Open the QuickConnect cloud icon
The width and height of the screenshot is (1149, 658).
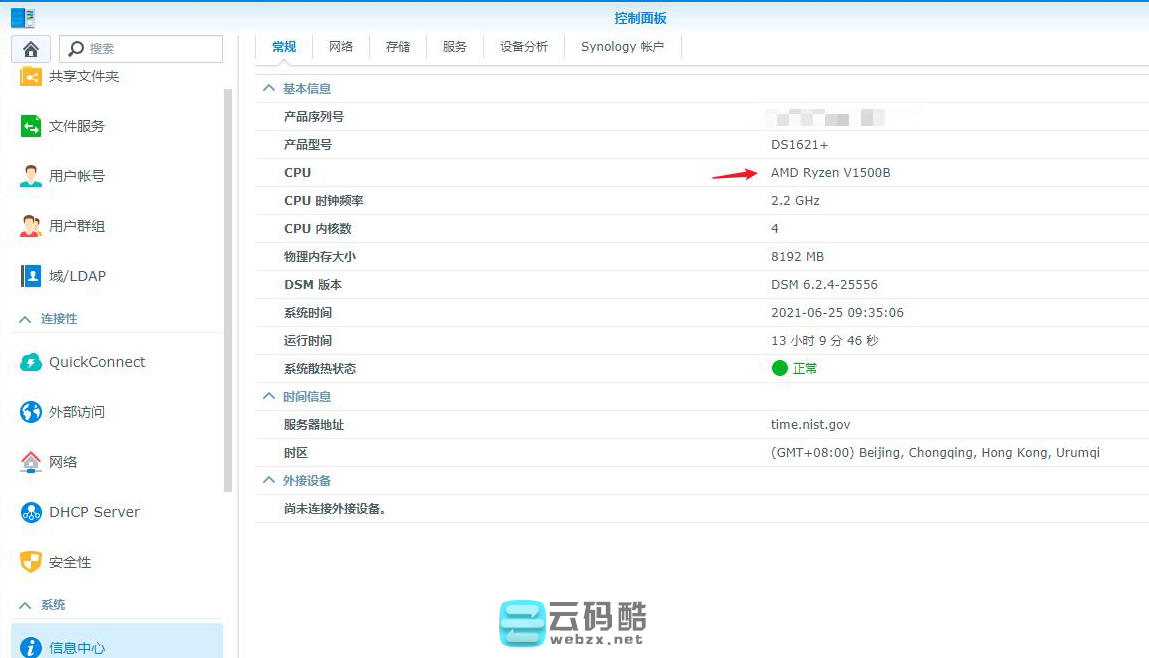click(31, 362)
